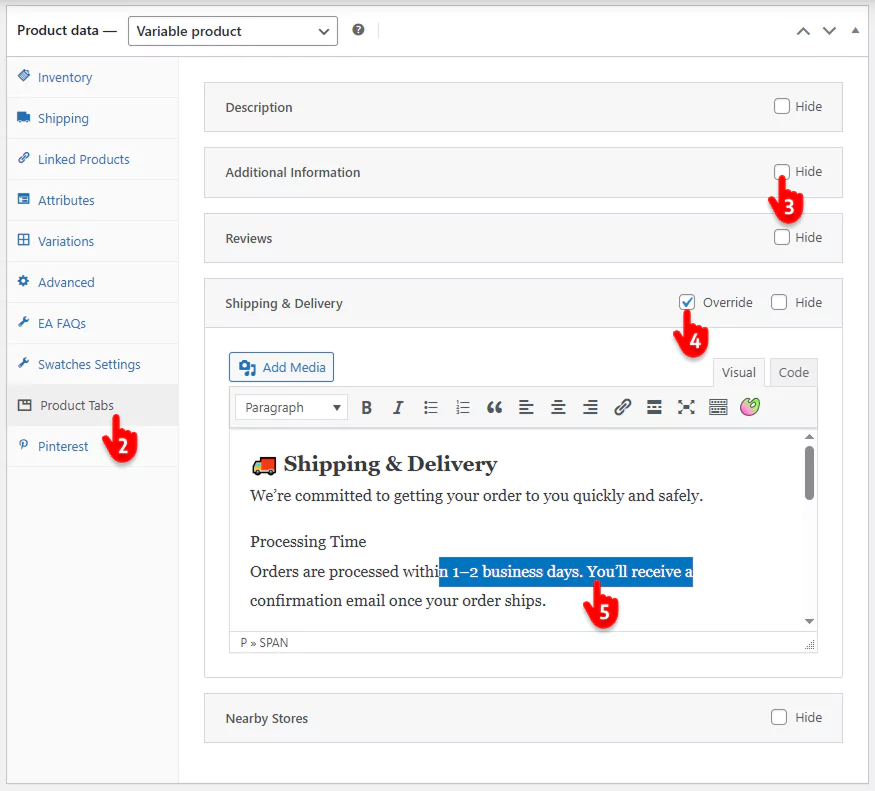Collapse the Product data panel triangle
875x791 pixels.
(855, 31)
